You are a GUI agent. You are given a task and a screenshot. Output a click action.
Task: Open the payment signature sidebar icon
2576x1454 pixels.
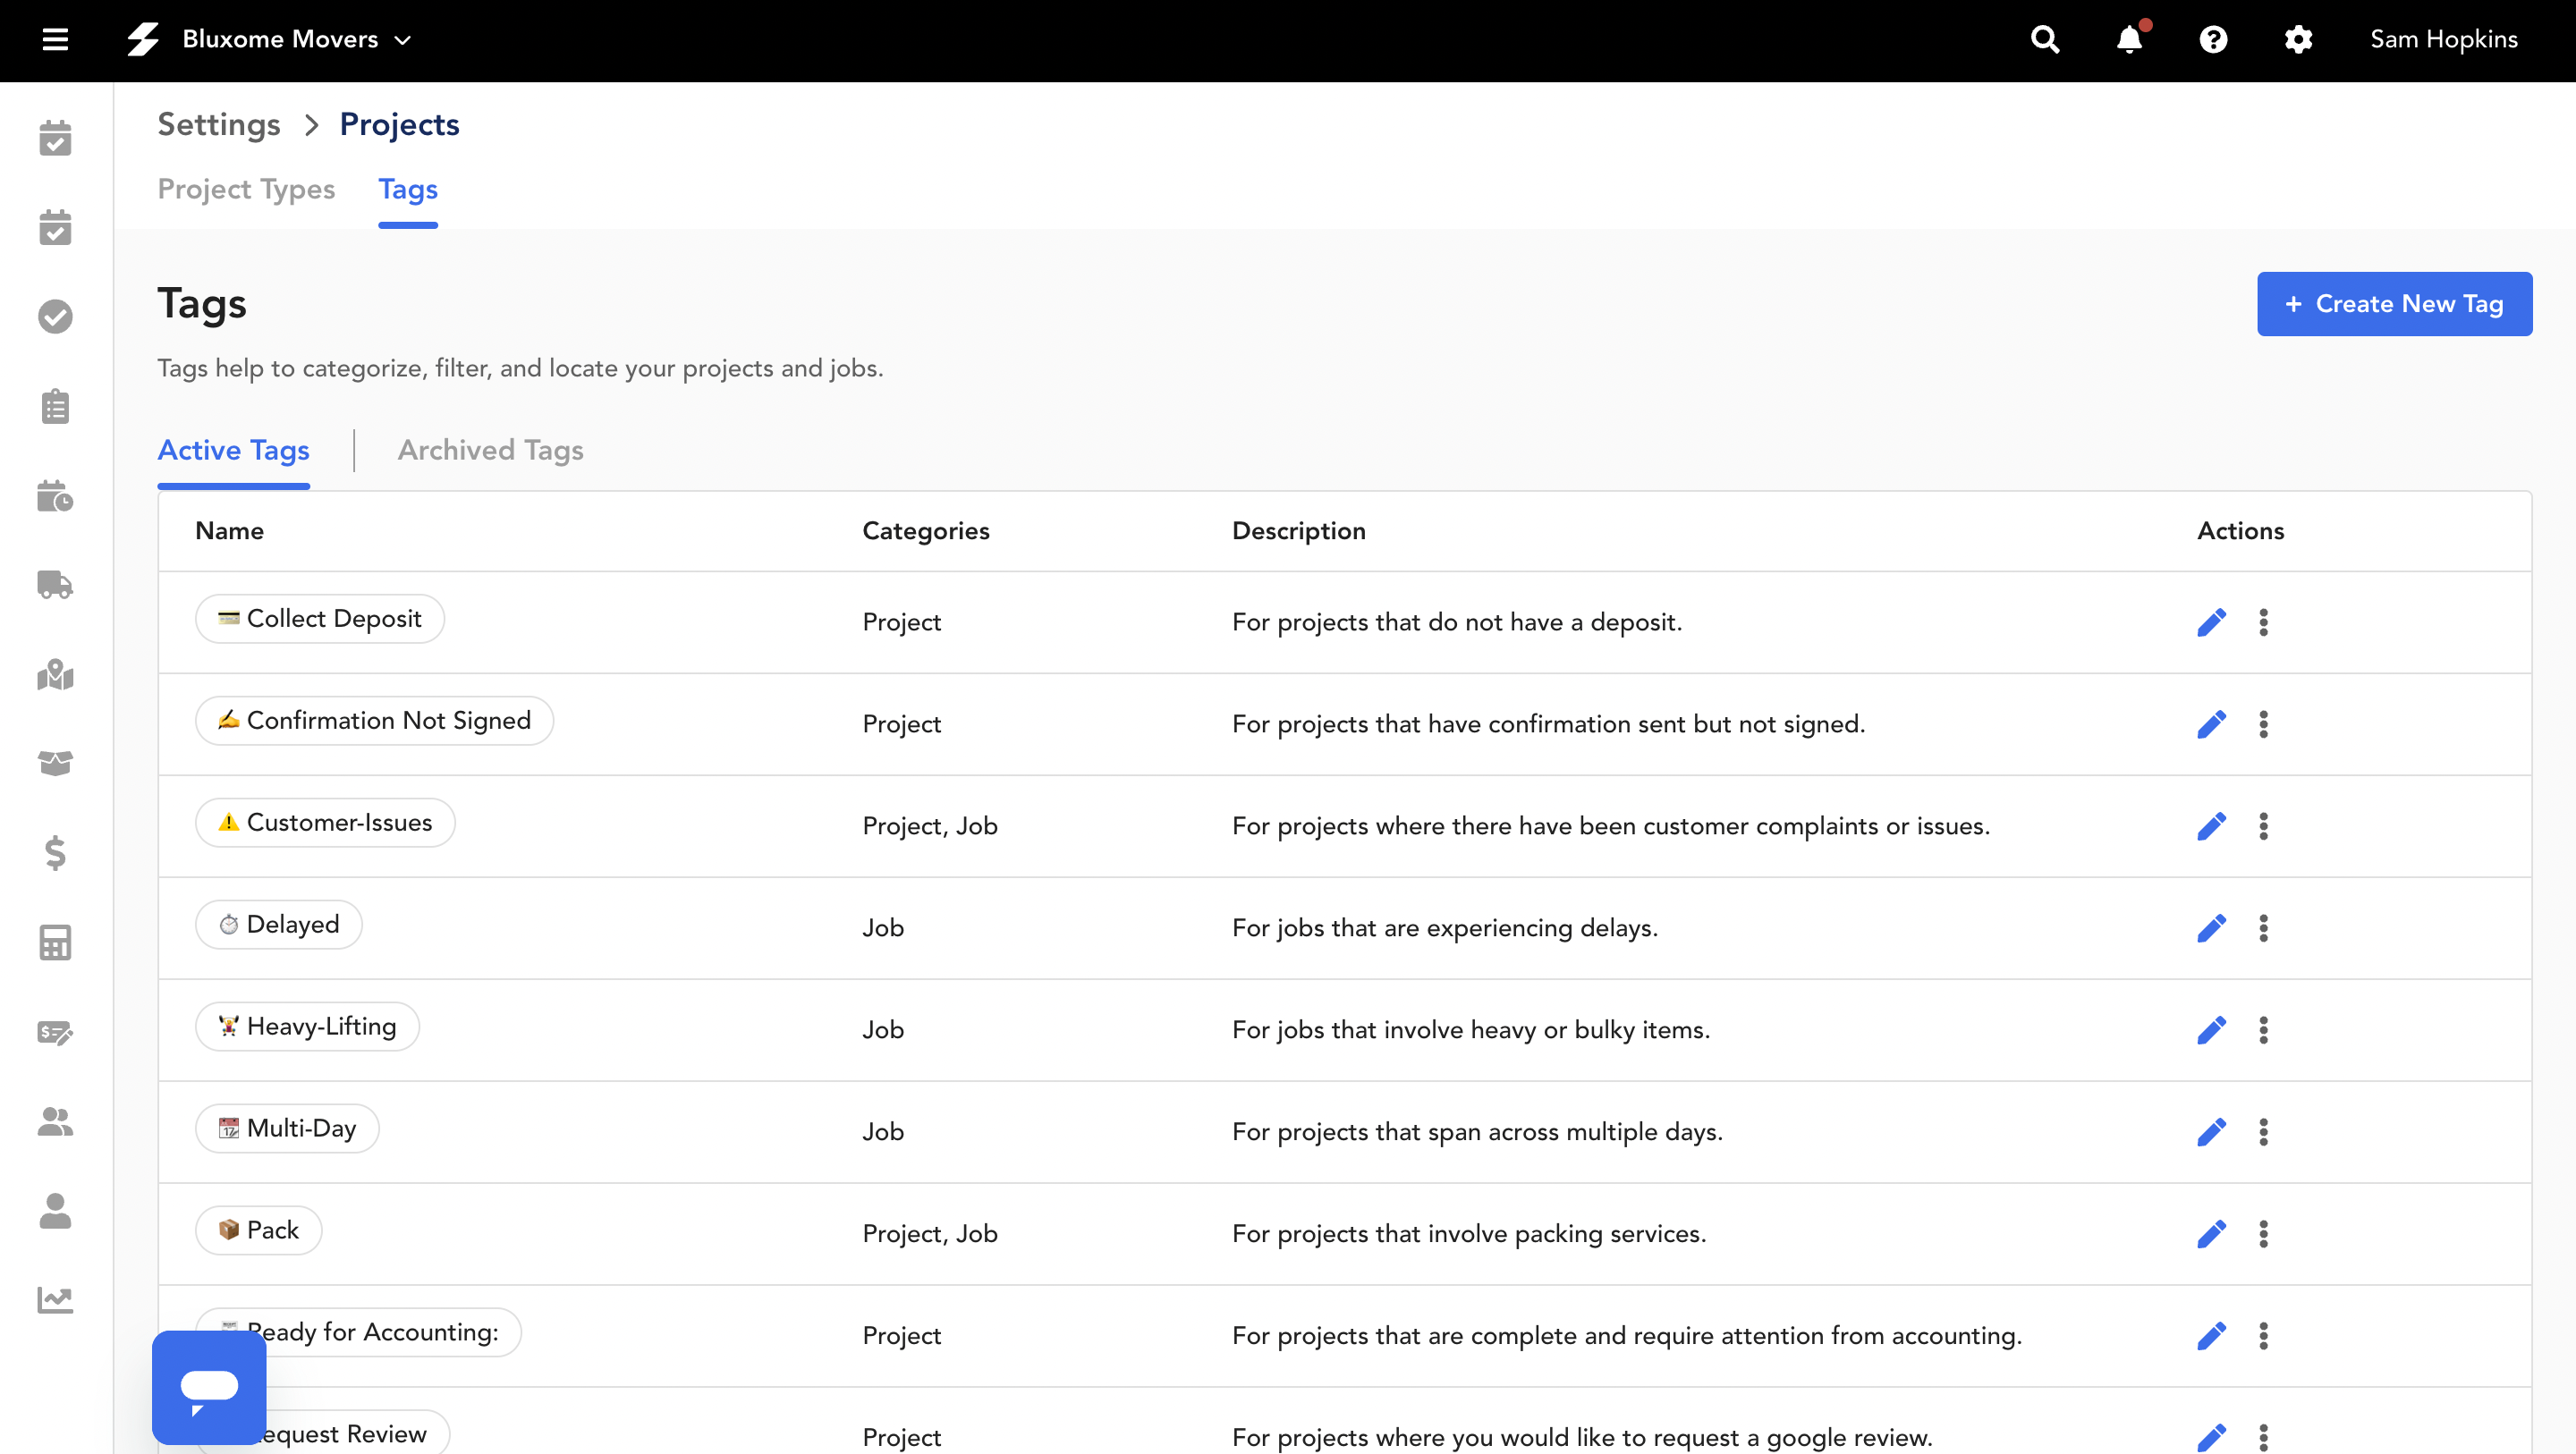click(55, 1032)
